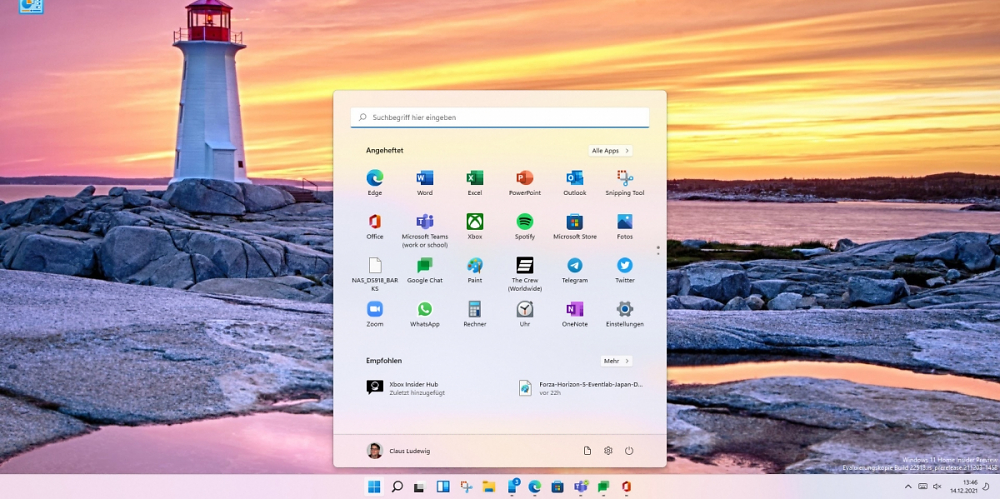Open the pinned Office app tile

click(374, 227)
